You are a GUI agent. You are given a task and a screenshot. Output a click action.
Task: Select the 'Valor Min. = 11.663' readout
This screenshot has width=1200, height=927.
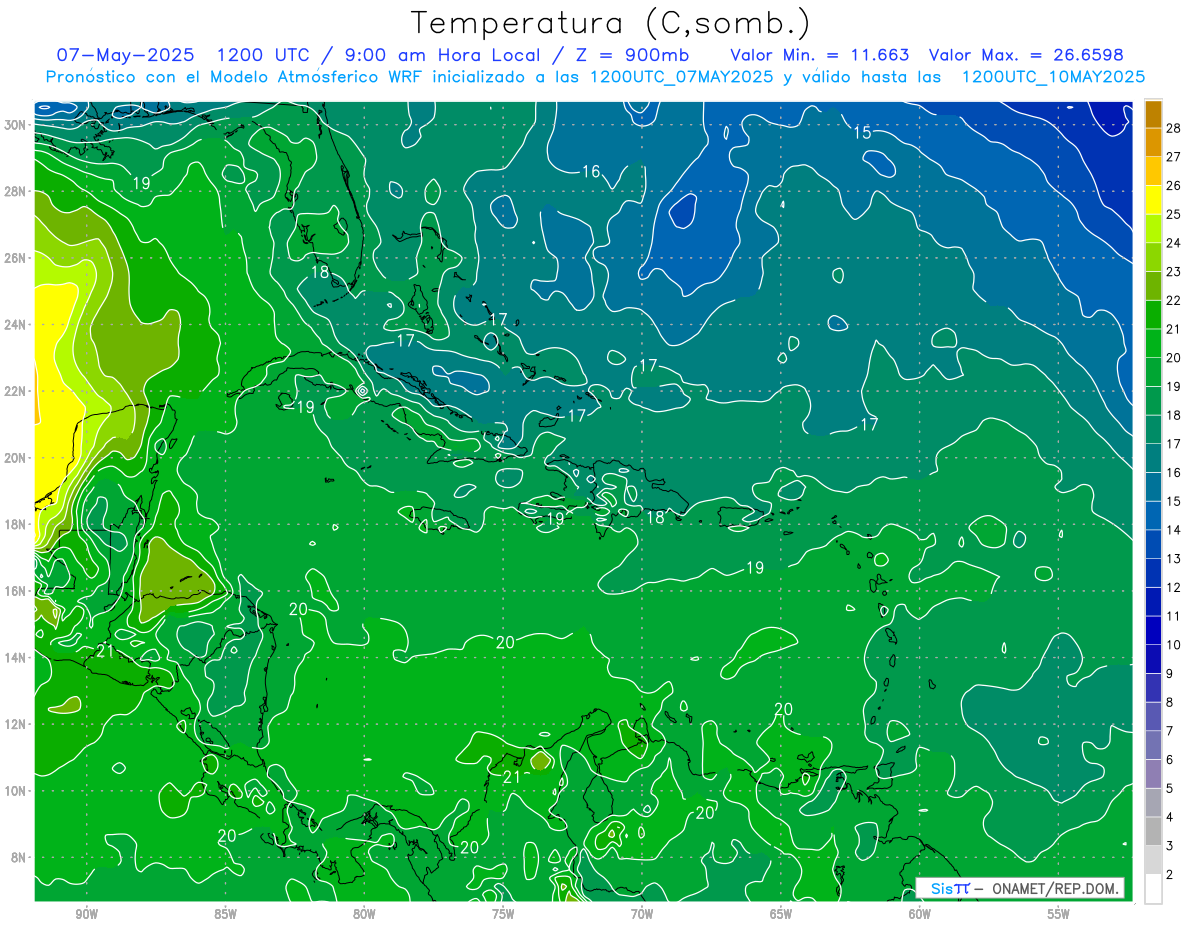coord(819,55)
